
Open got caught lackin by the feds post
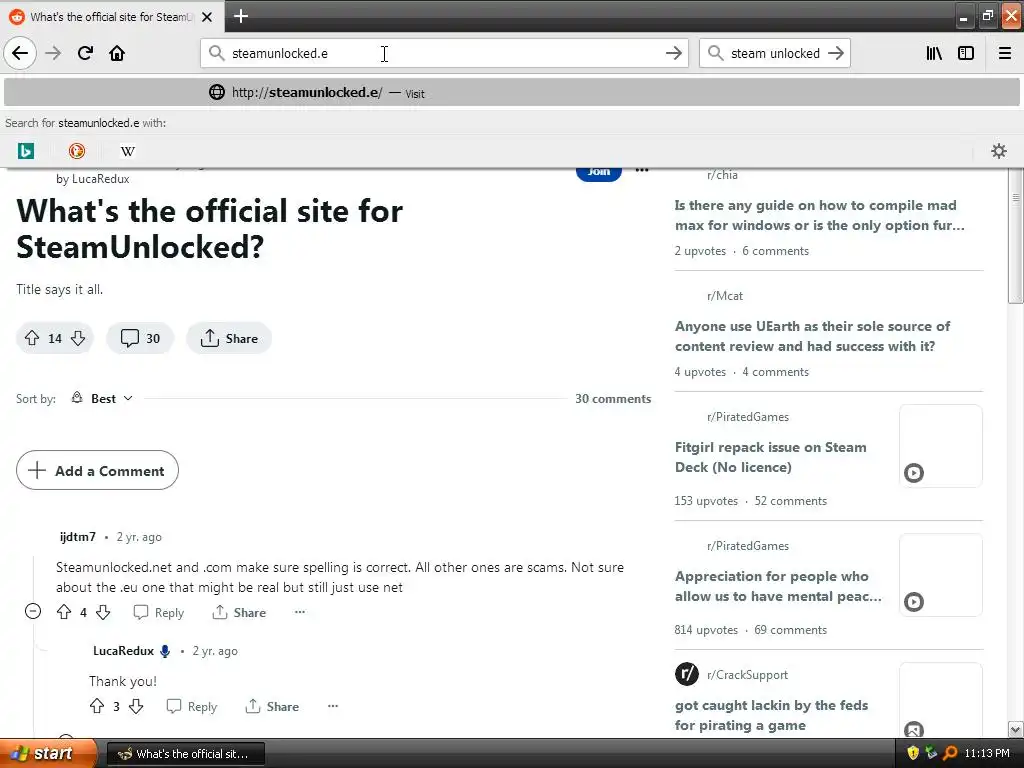(771, 715)
